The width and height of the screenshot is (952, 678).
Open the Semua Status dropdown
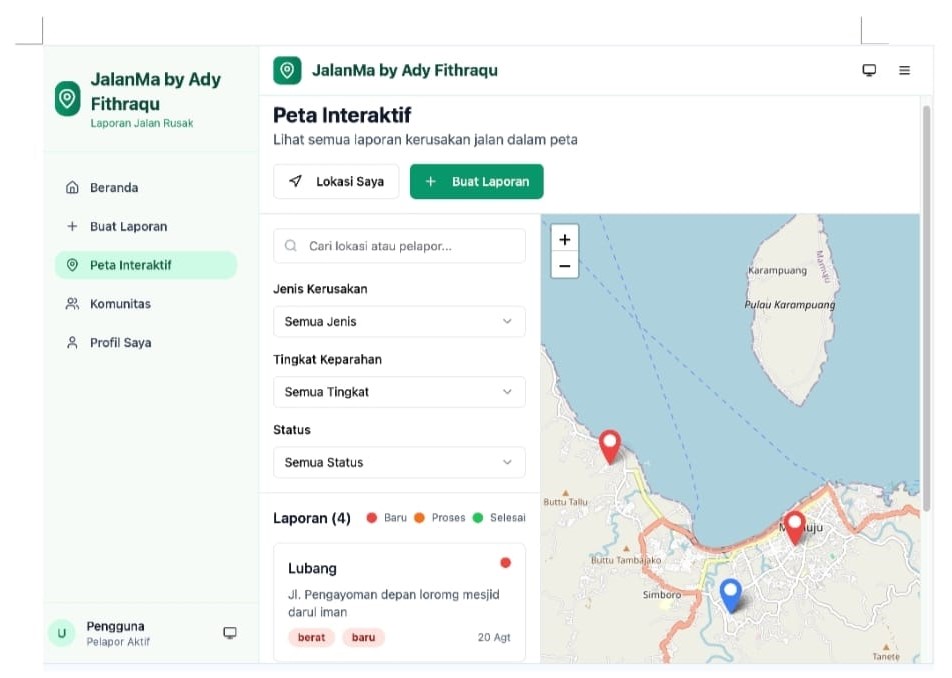click(x=399, y=462)
